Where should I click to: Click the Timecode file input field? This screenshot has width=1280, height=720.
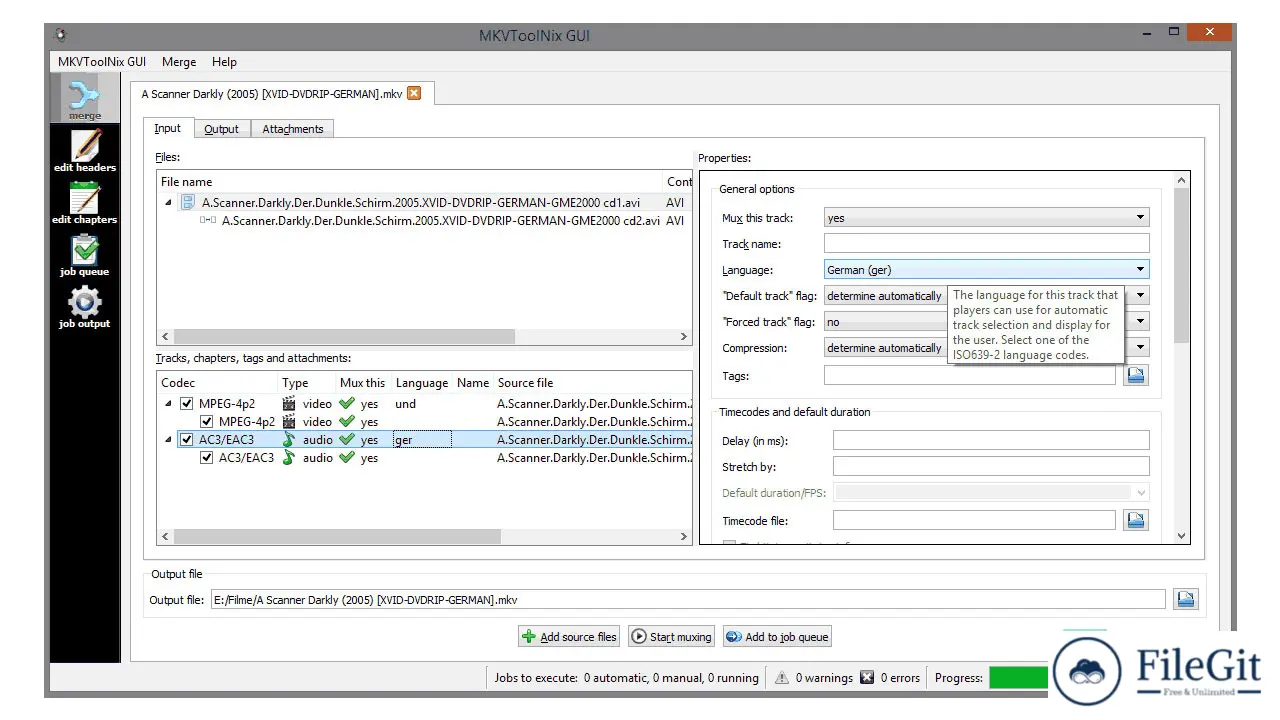[974, 520]
